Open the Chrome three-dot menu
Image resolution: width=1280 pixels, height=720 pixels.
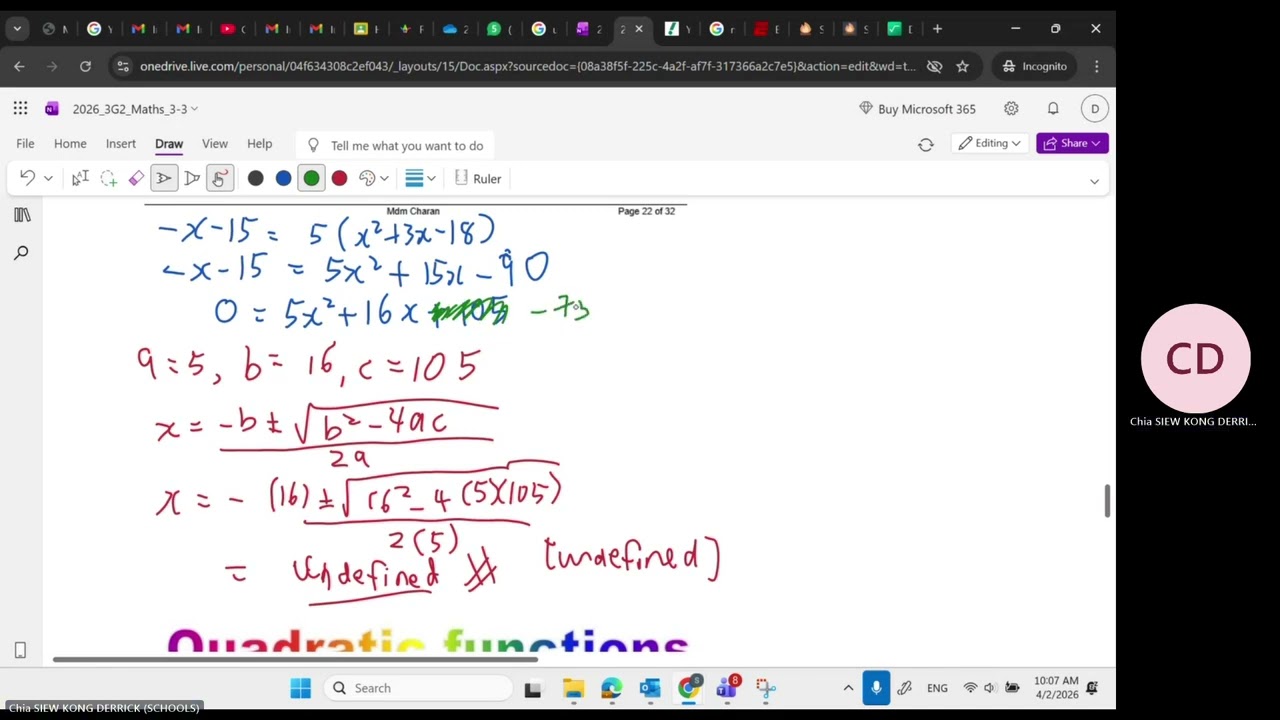click(1097, 66)
